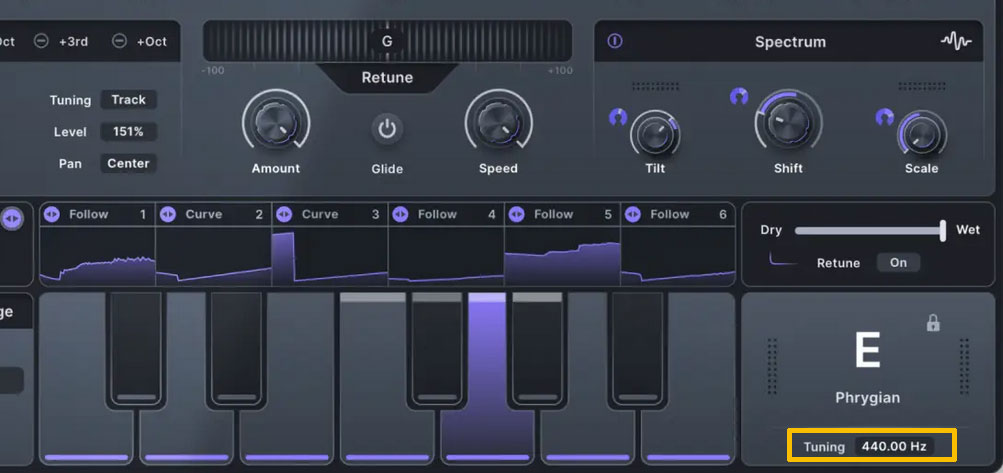This screenshot has width=1003, height=473.
Task: Toggle the Glide power button
Action: pyautogui.click(x=387, y=129)
